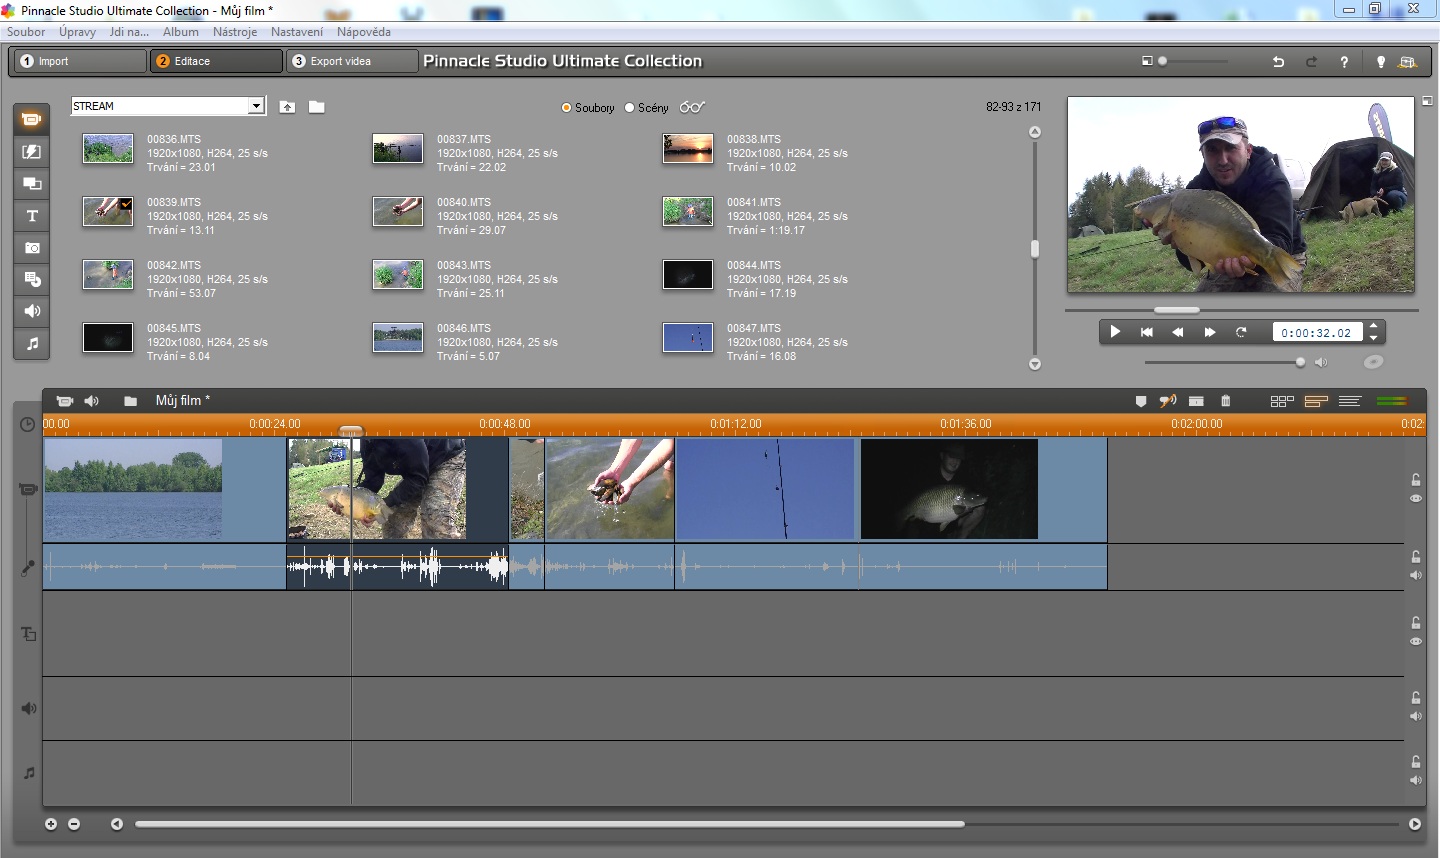Open project folder icon beside Můj film
The width and height of the screenshot is (1440, 858).
pyautogui.click(x=130, y=401)
